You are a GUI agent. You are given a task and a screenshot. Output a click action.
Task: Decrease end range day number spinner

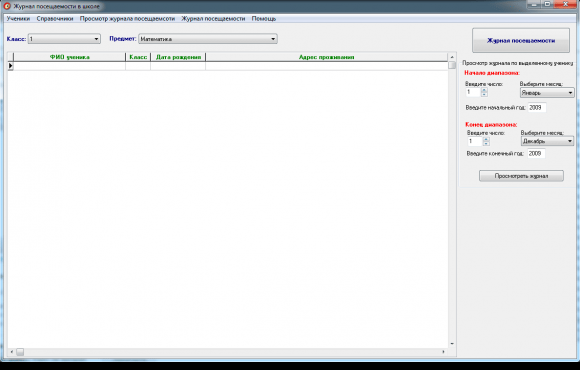pyautogui.click(x=486, y=143)
